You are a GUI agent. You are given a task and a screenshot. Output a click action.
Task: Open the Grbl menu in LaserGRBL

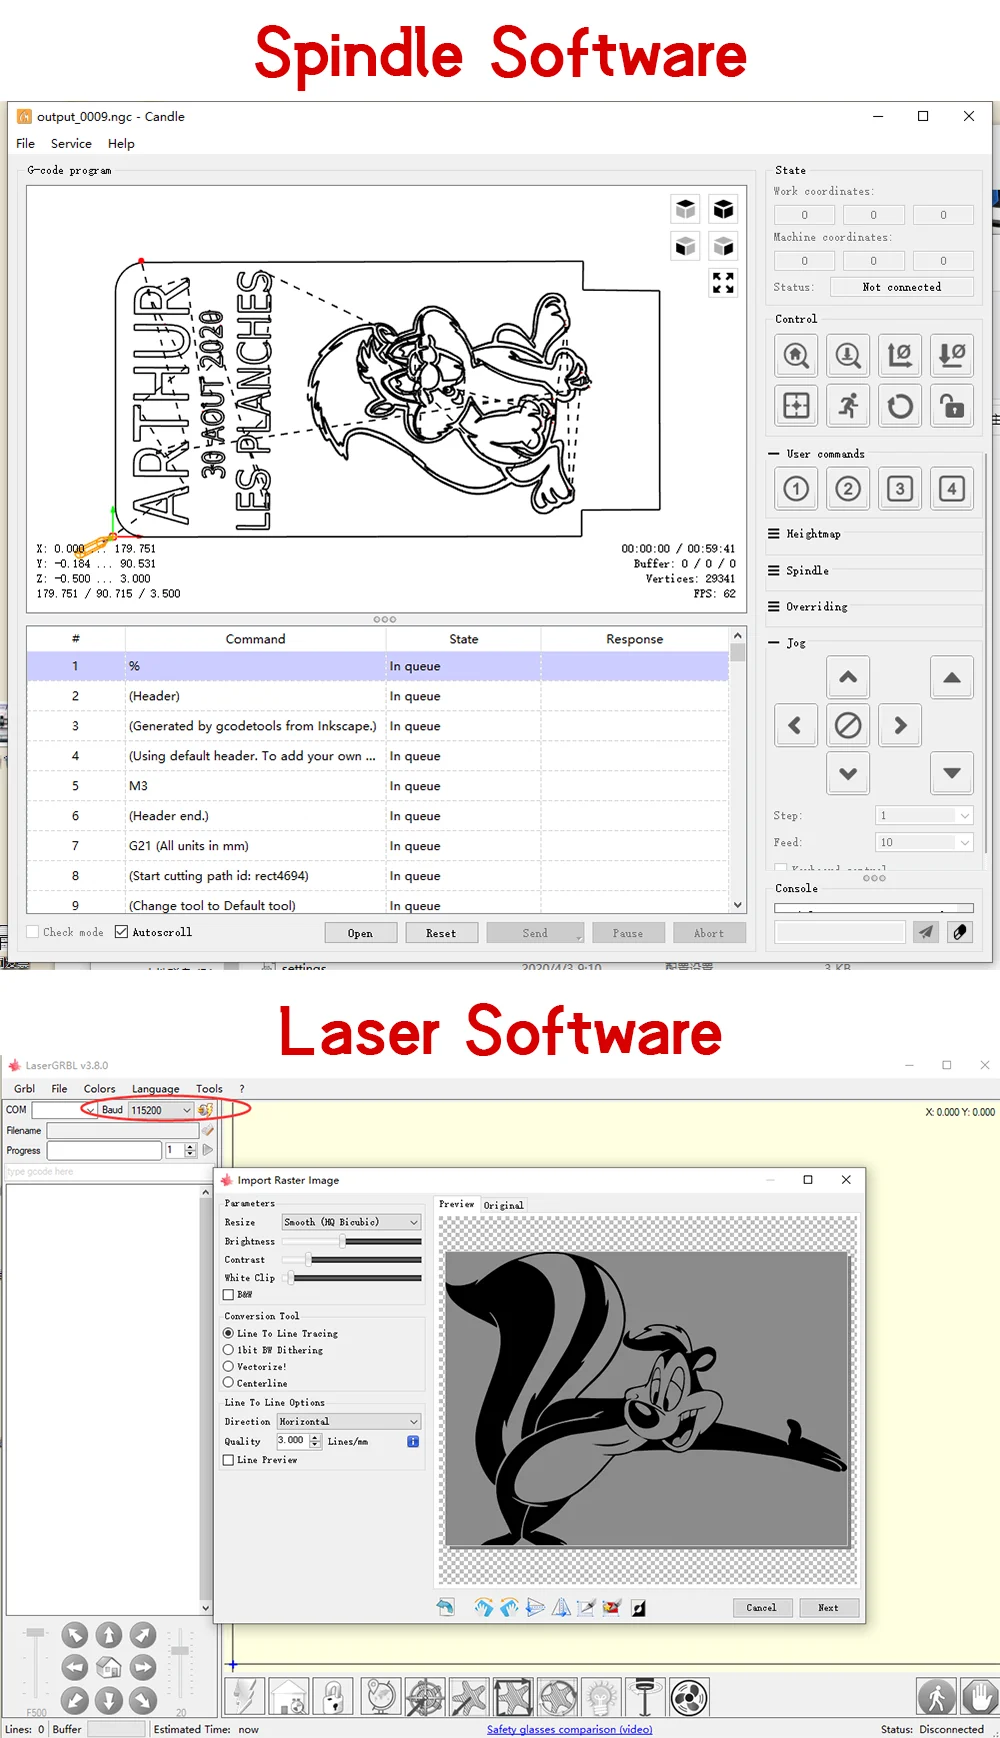[25, 1089]
